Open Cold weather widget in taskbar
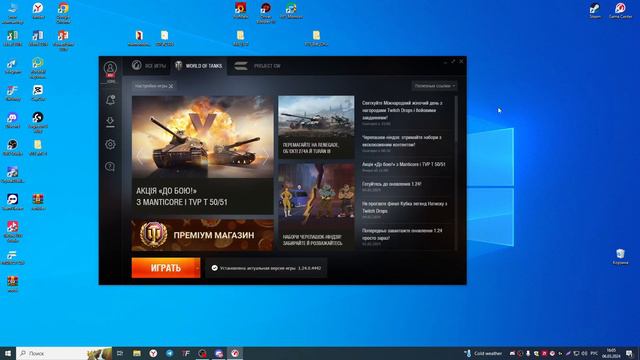 [483, 353]
